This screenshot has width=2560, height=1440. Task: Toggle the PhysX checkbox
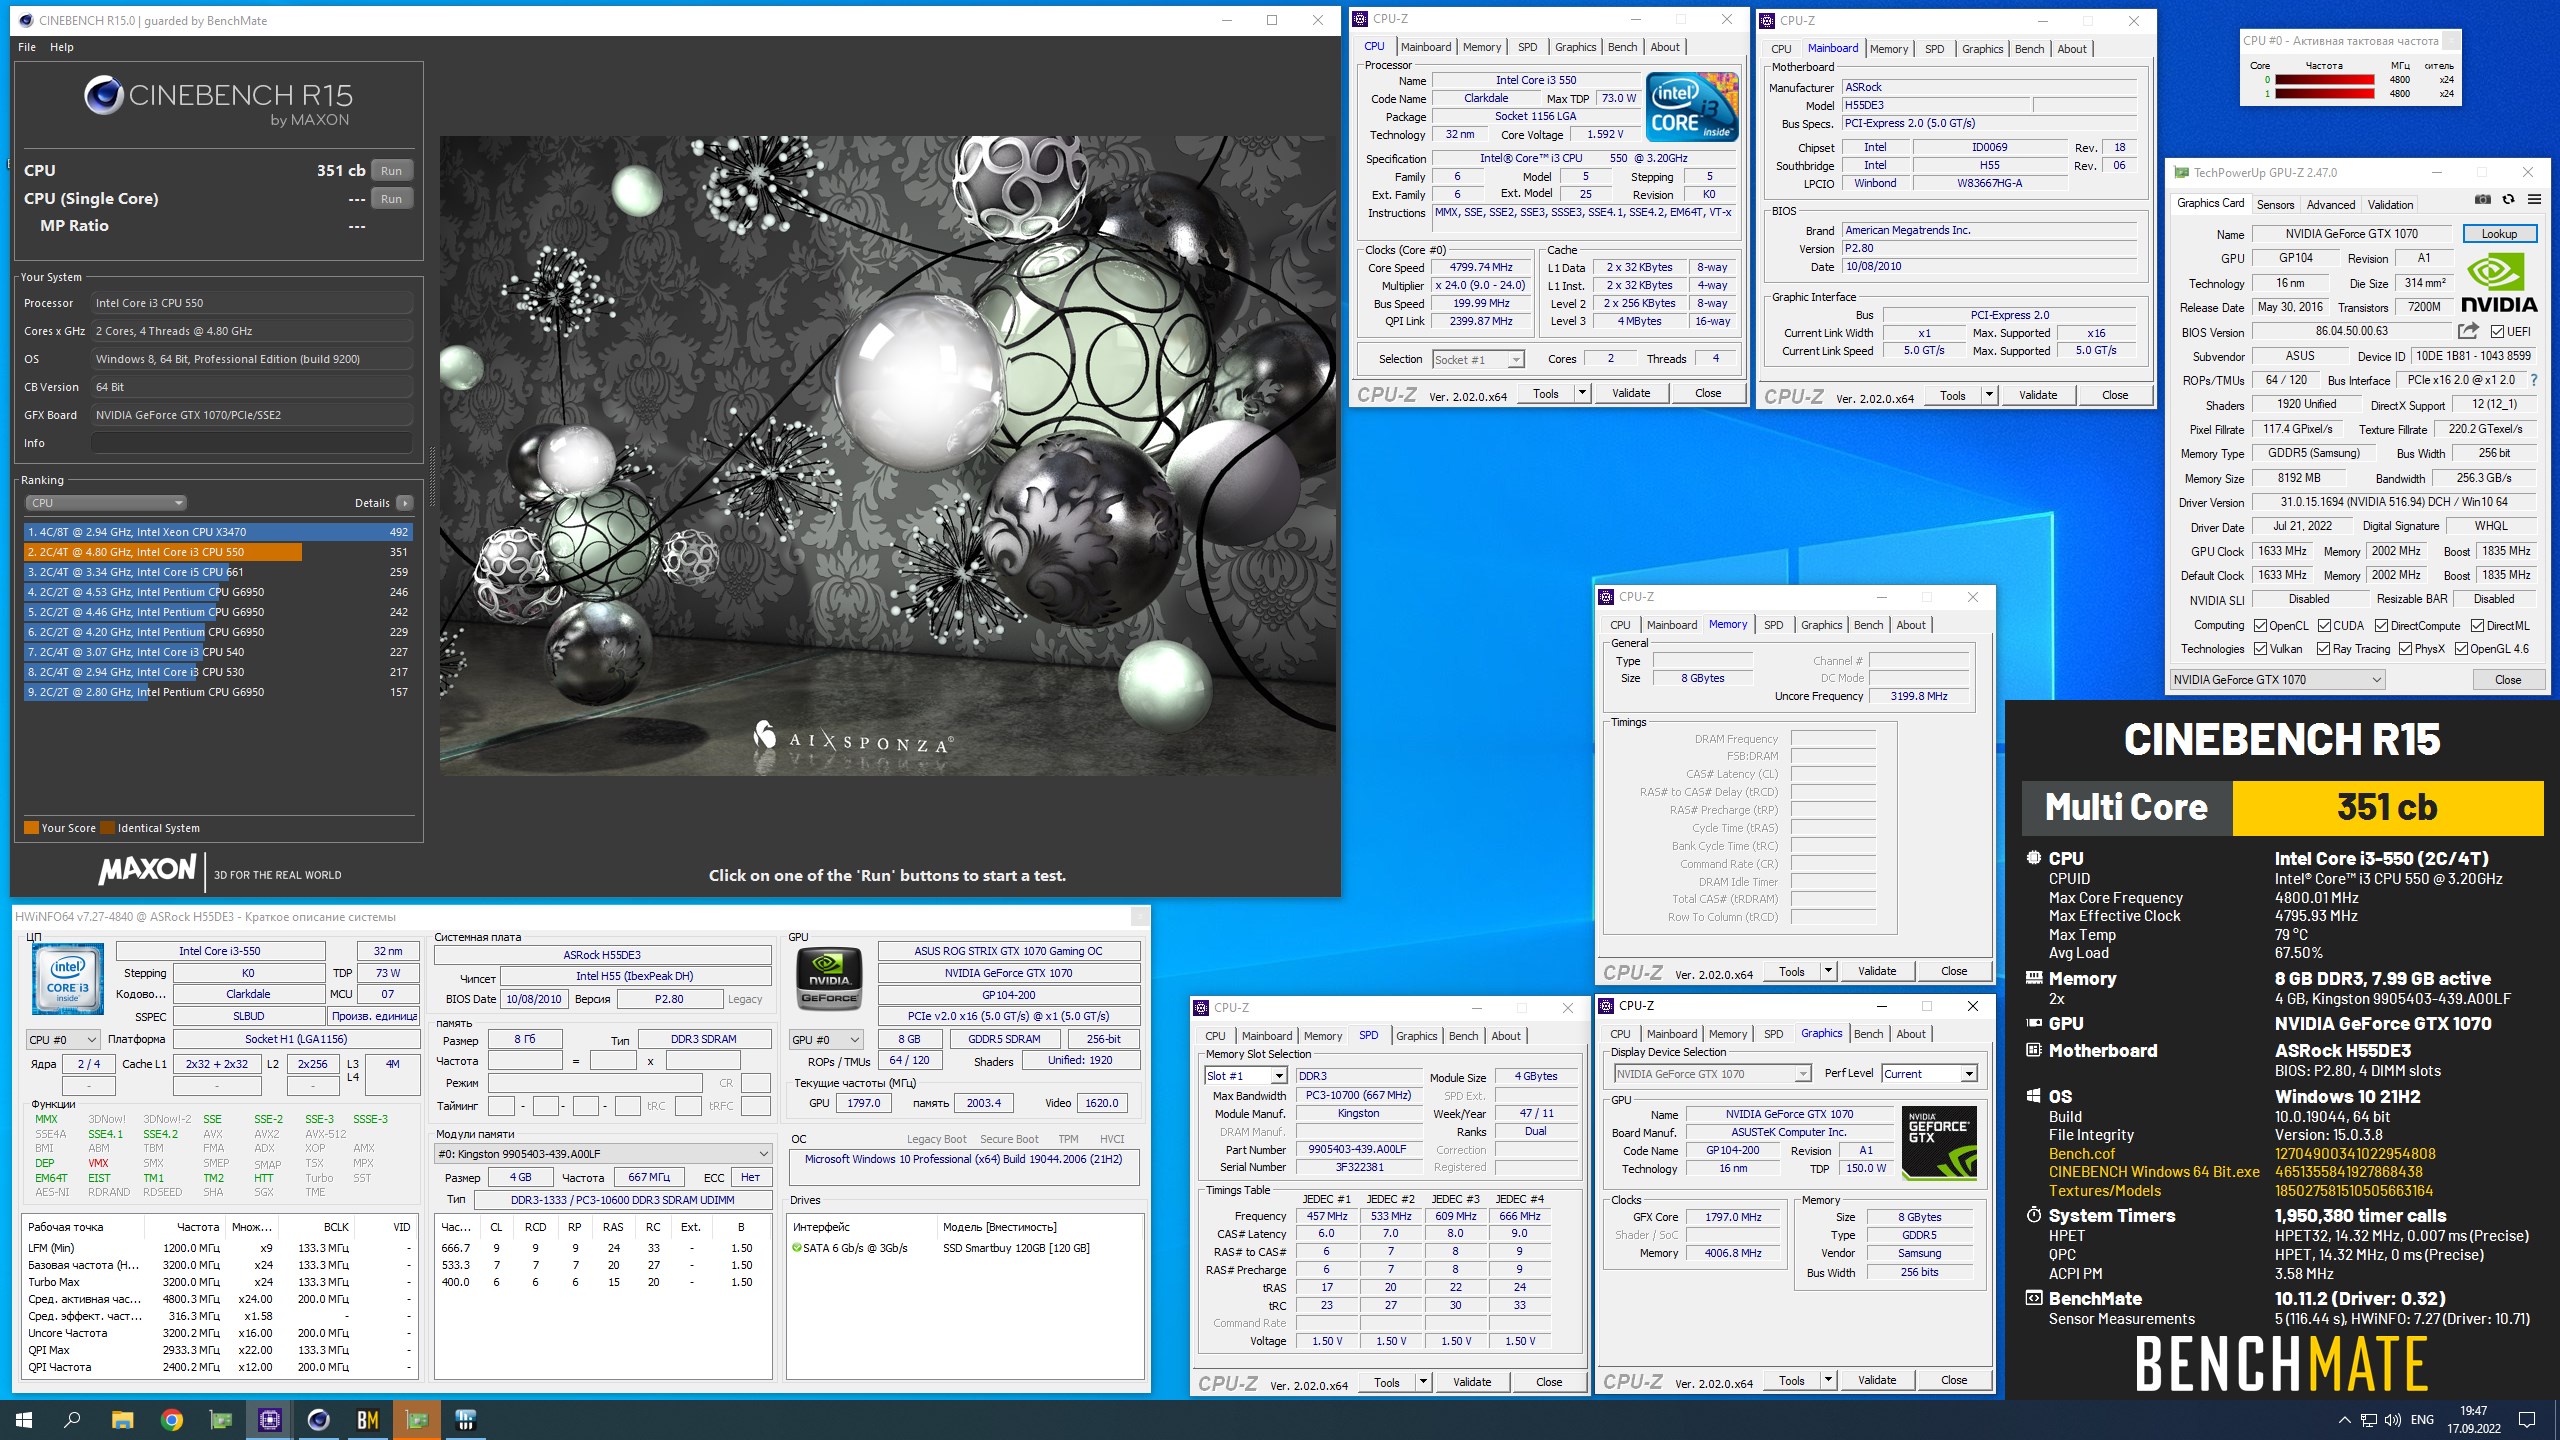pyautogui.click(x=2405, y=649)
